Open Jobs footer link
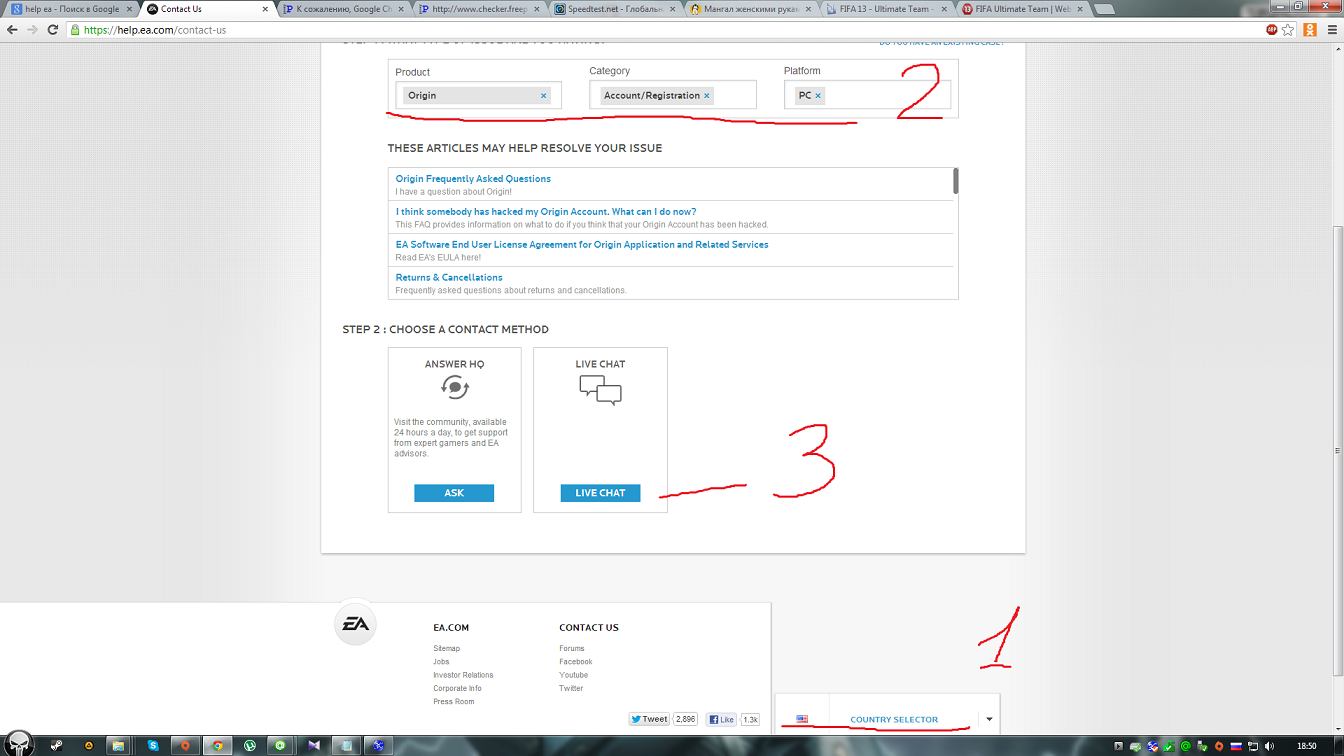Screen dimensions: 1344x756 441,662
